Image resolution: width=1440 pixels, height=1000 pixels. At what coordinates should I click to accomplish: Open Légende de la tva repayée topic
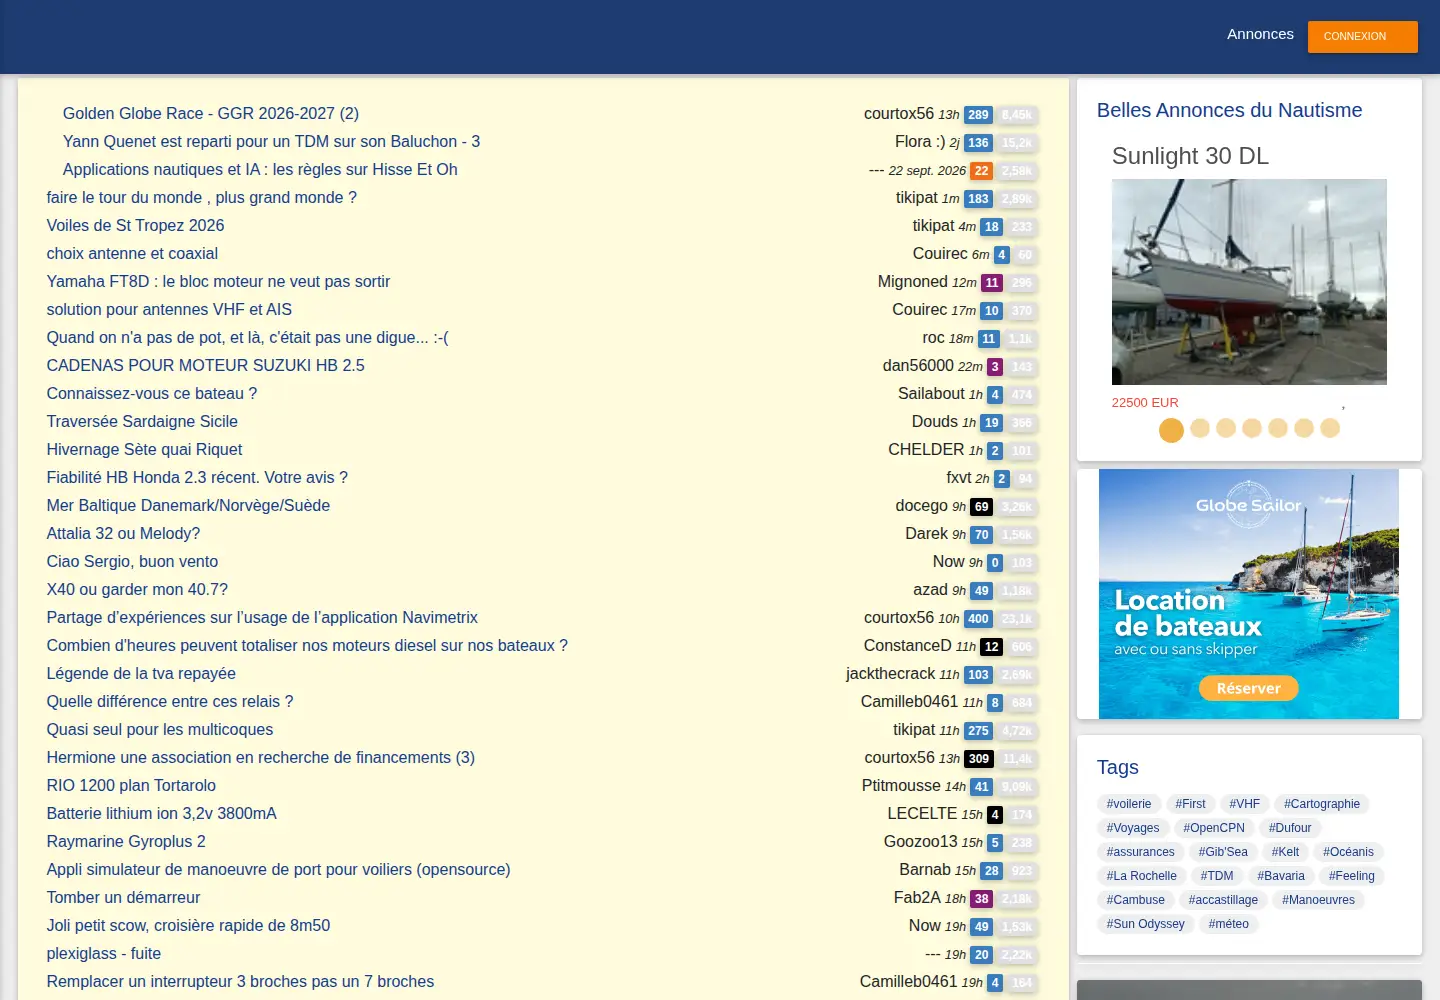pos(141,674)
